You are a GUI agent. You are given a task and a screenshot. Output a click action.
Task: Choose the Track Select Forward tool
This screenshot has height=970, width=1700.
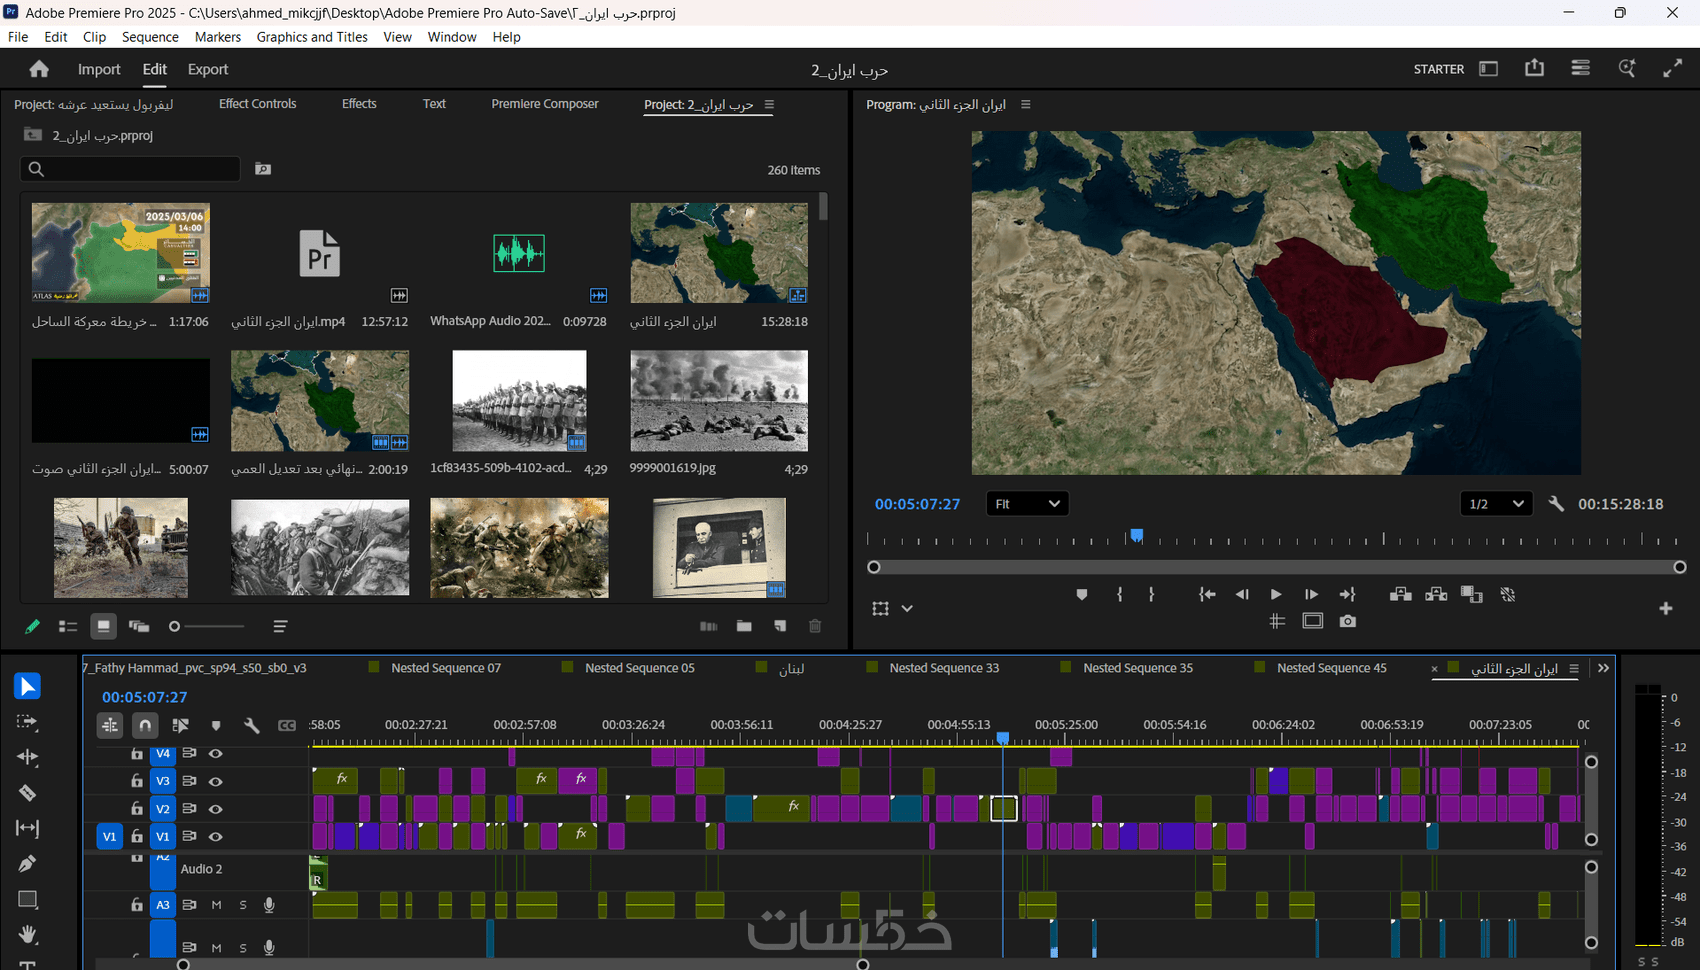(27, 722)
